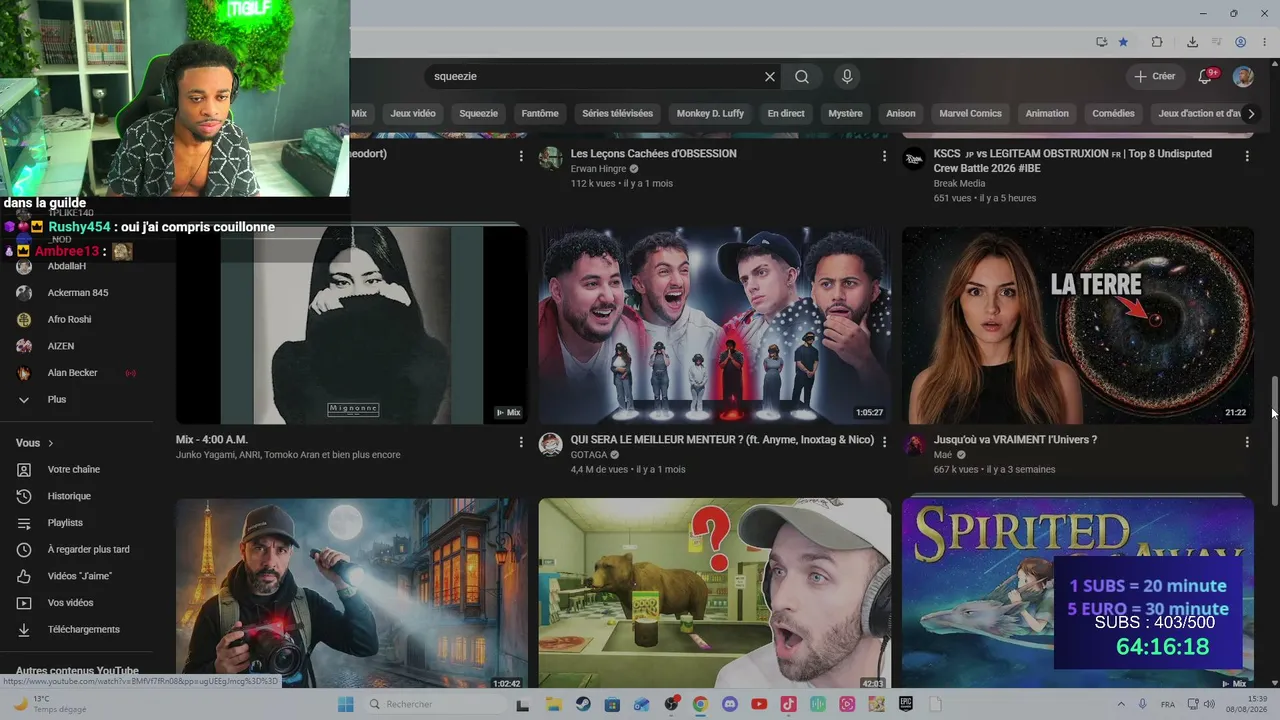This screenshot has height=720, width=1280.
Task: Select the Séries télévisées filter chip
Action: click(617, 114)
